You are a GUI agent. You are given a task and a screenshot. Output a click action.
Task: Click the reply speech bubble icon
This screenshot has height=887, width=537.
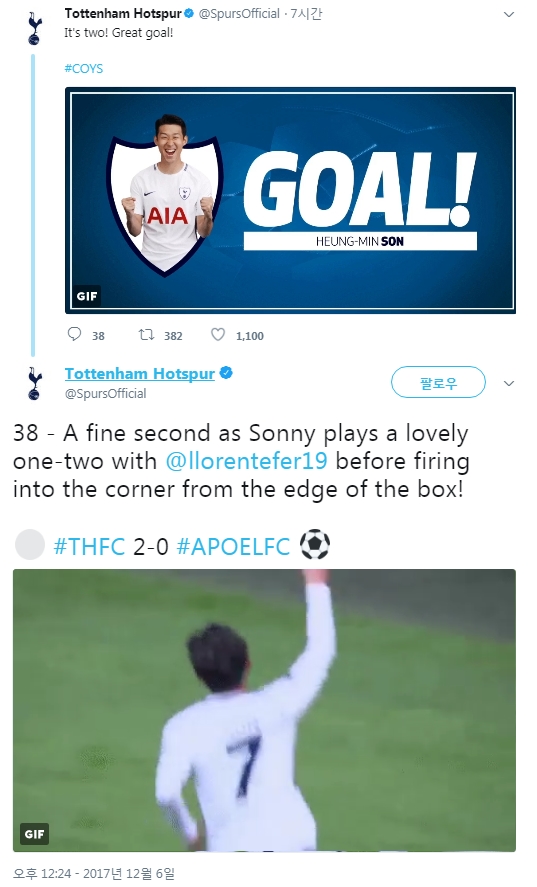tap(74, 334)
